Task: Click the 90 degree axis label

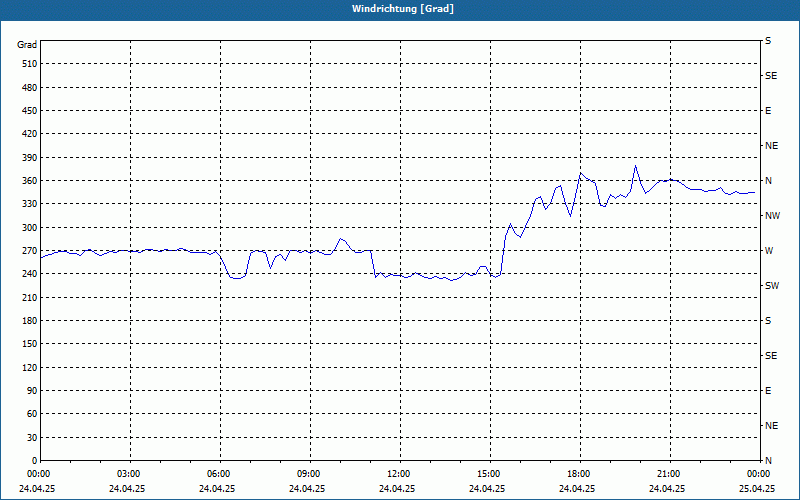Action: tap(32, 391)
